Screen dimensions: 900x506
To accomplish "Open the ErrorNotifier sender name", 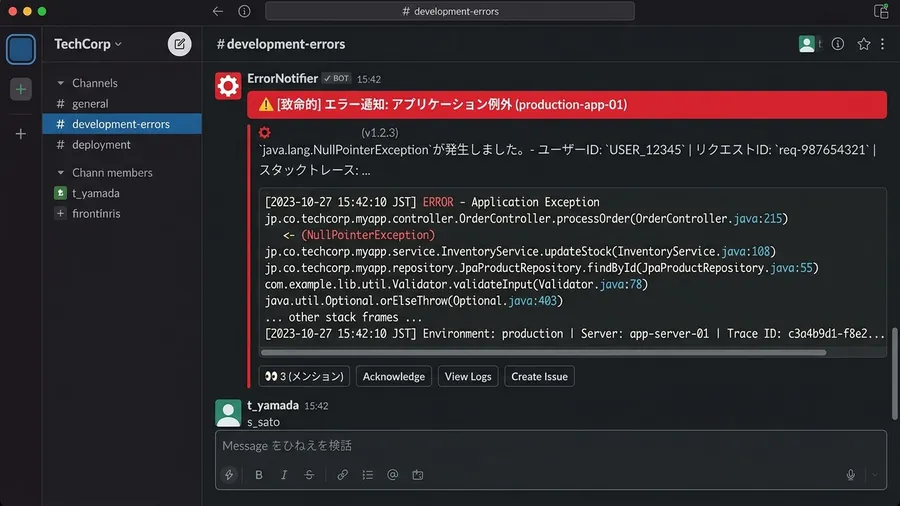I will click(282, 79).
